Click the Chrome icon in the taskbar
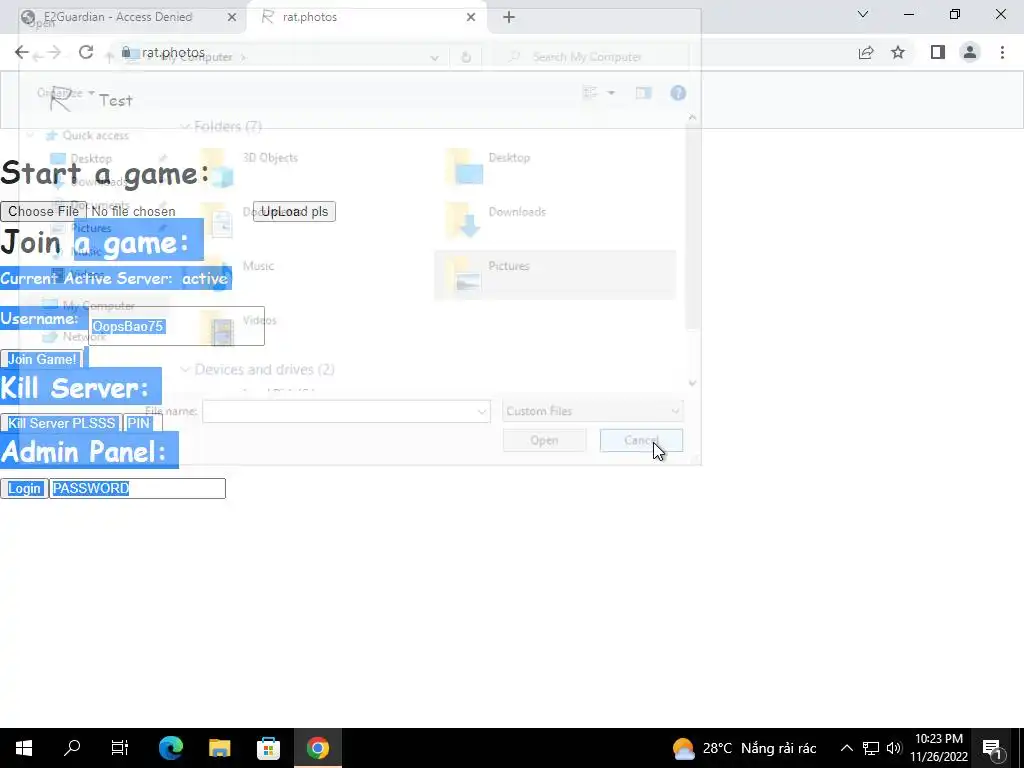Screen dimensions: 1024x768 (317, 748)
